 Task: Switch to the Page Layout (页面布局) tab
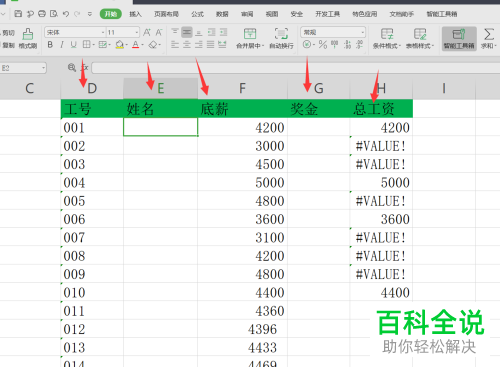tap(166, 14)
